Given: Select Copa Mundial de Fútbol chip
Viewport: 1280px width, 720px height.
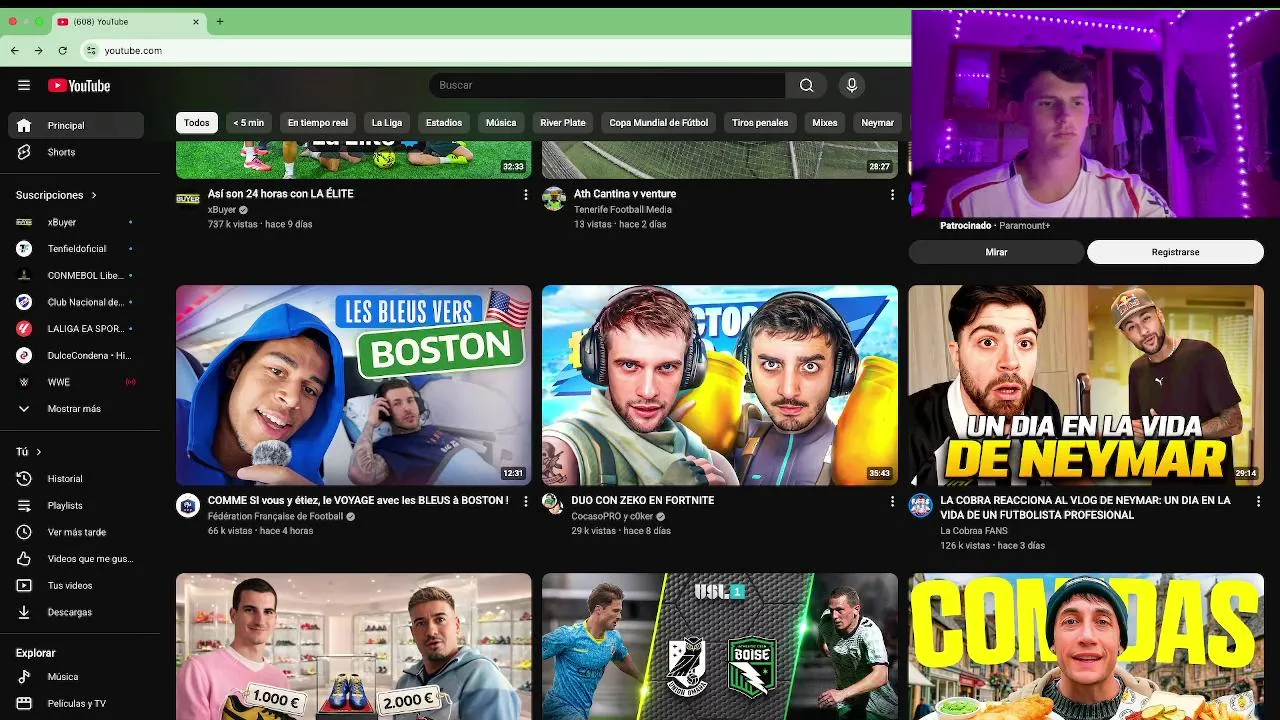Looking at the screenshot, I should [x=659, y=123].
